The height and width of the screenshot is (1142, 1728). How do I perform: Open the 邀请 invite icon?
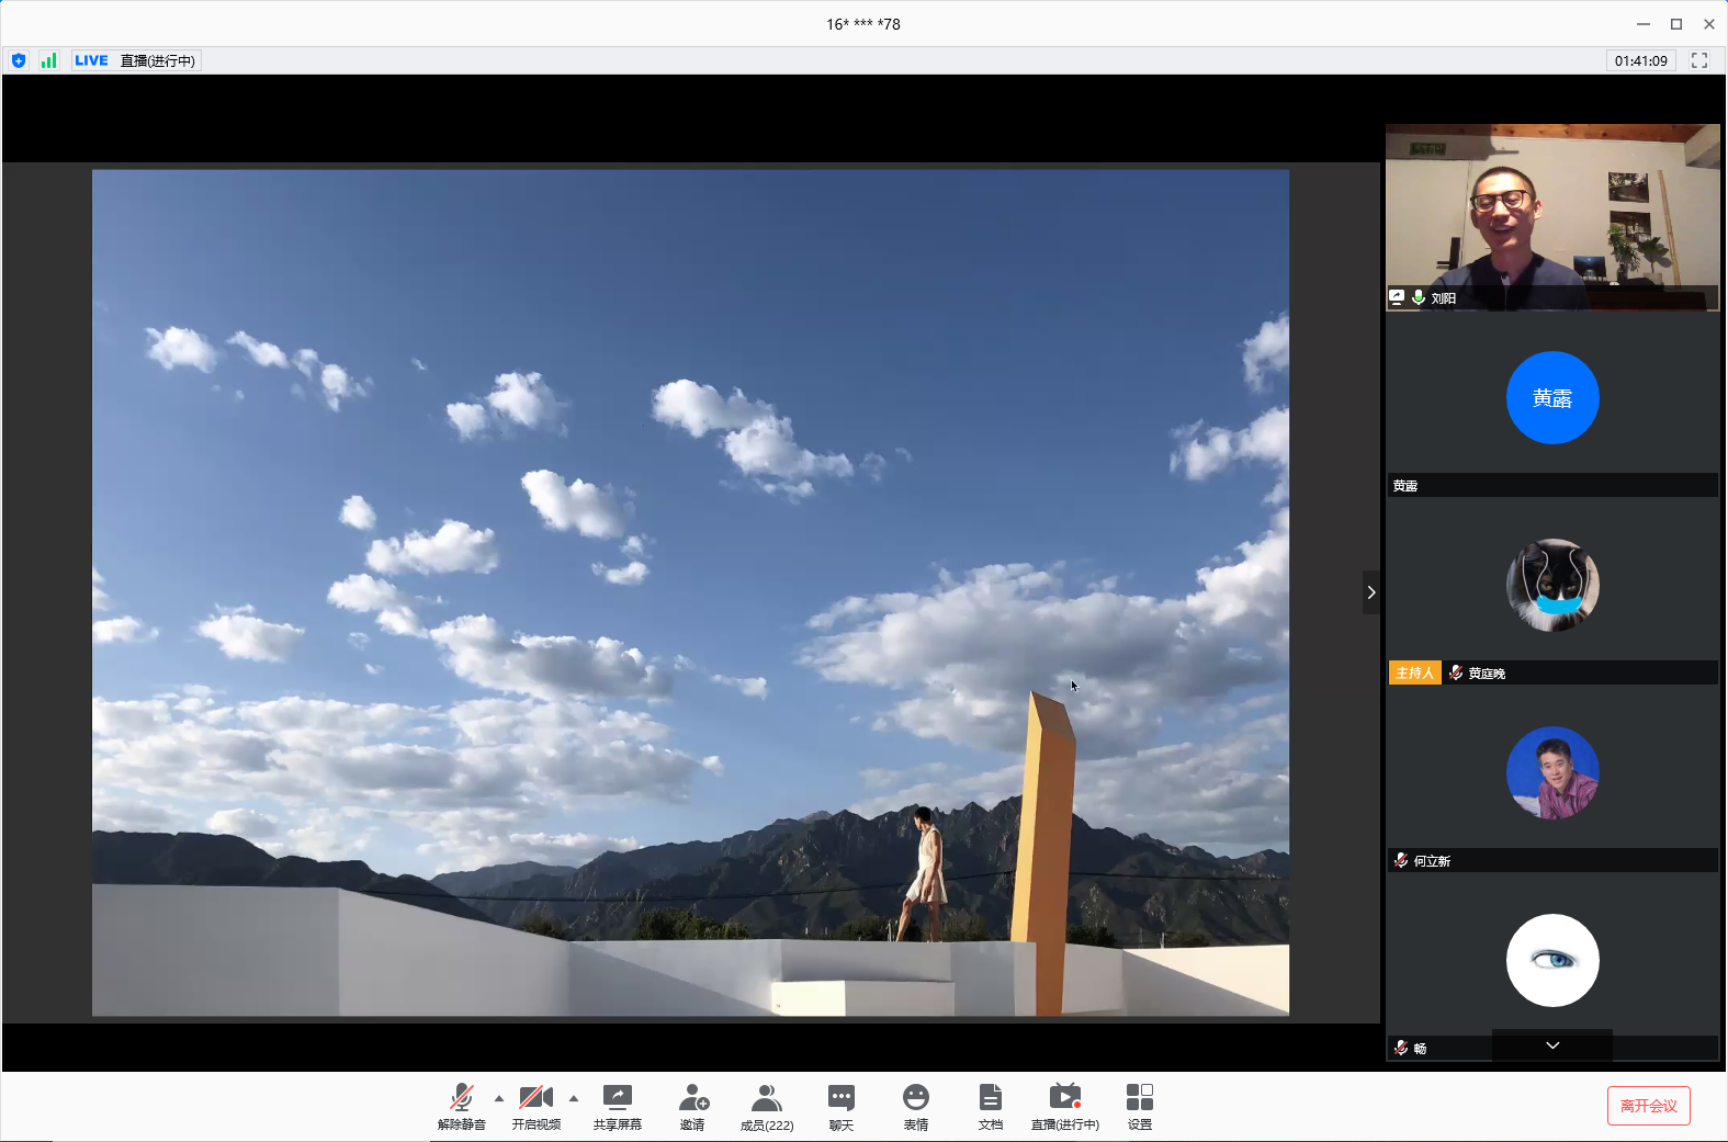click(x=693, y=1099)
